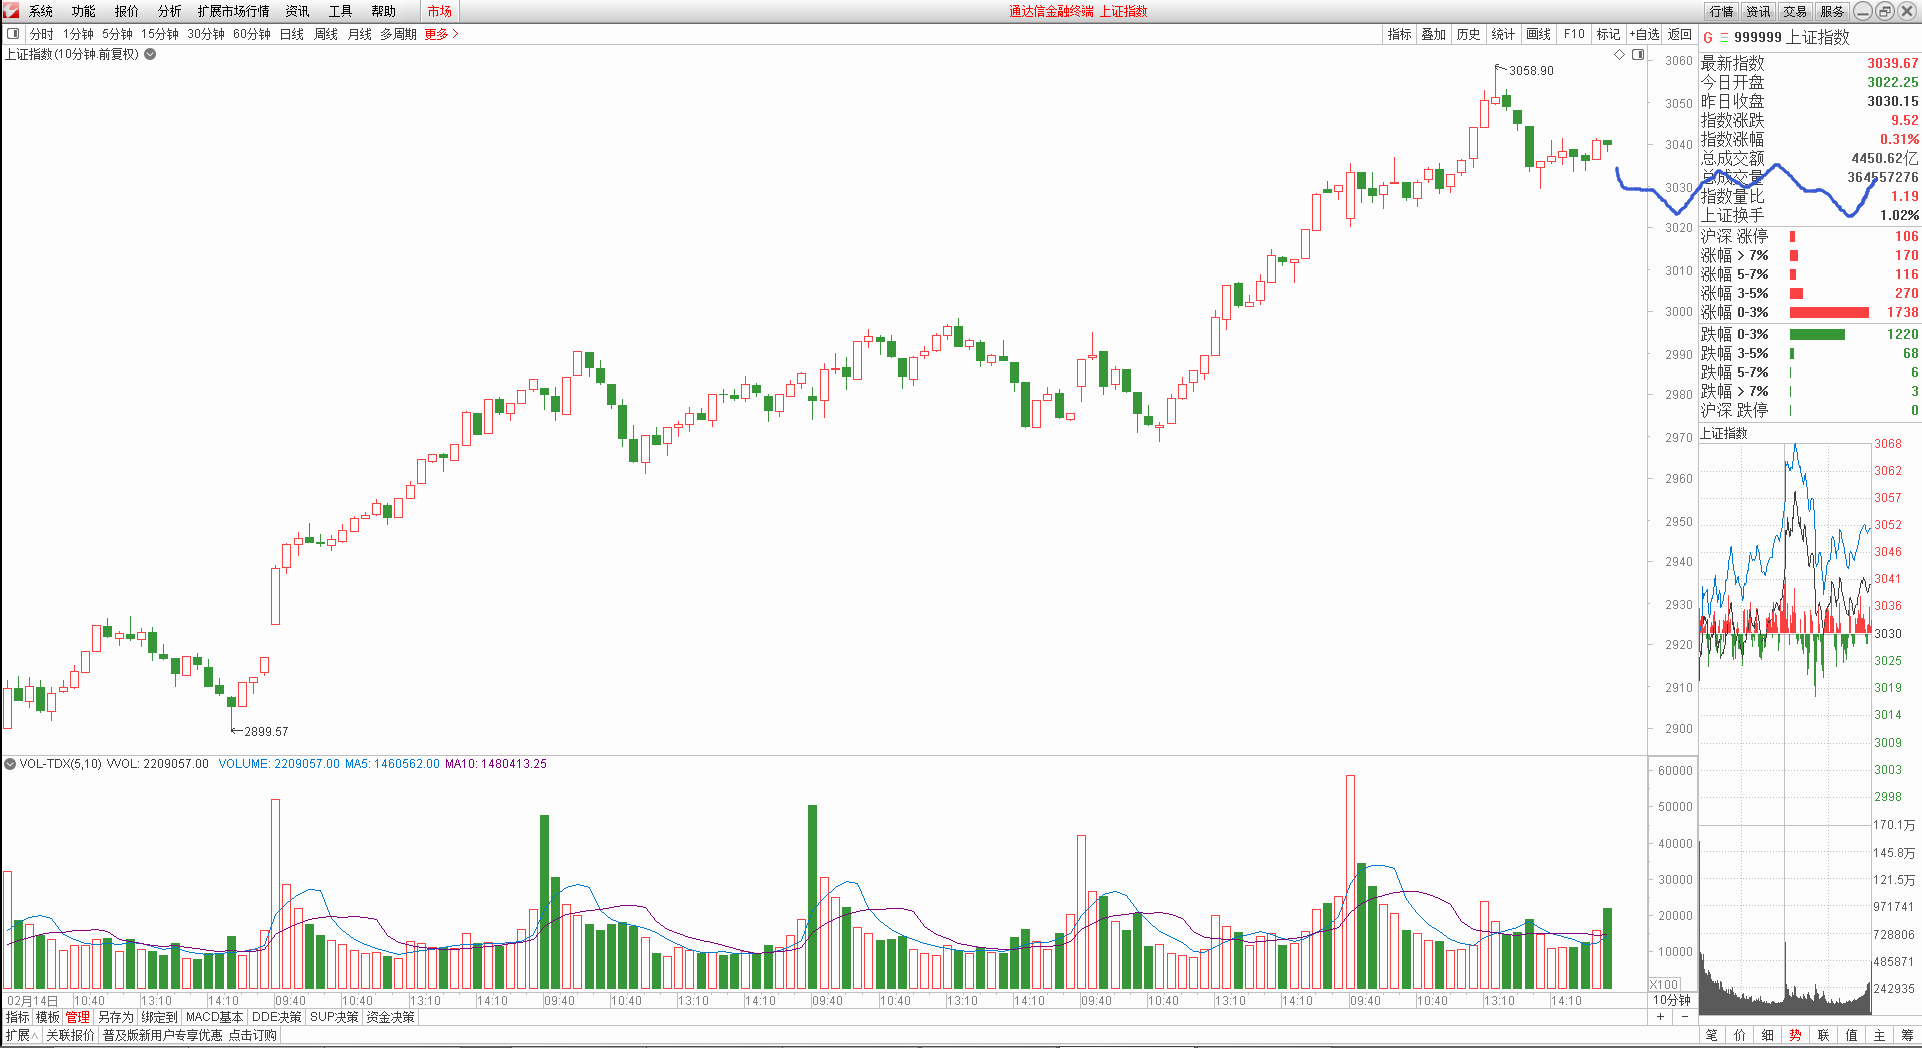The width and height of the screenshot is (1922, 1048).
Task: Switch to the 笔 tick detail tab
Action: point(1711,1035)
